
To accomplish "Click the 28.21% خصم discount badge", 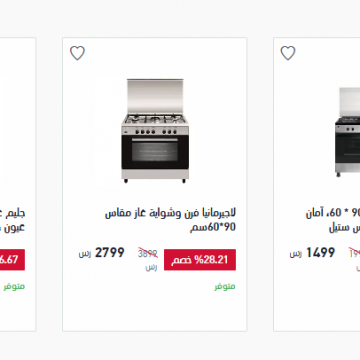I will (200, 260).
